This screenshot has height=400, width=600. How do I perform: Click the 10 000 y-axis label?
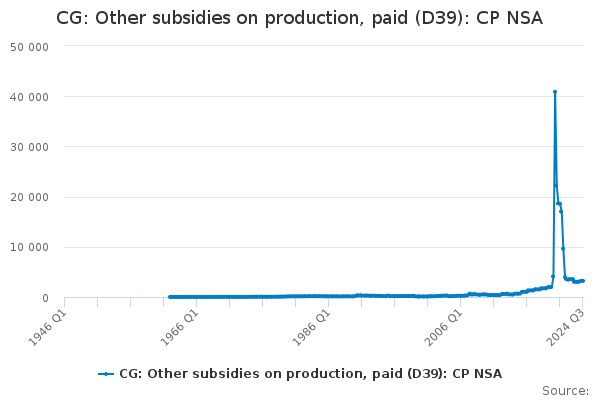pos(30,248)
